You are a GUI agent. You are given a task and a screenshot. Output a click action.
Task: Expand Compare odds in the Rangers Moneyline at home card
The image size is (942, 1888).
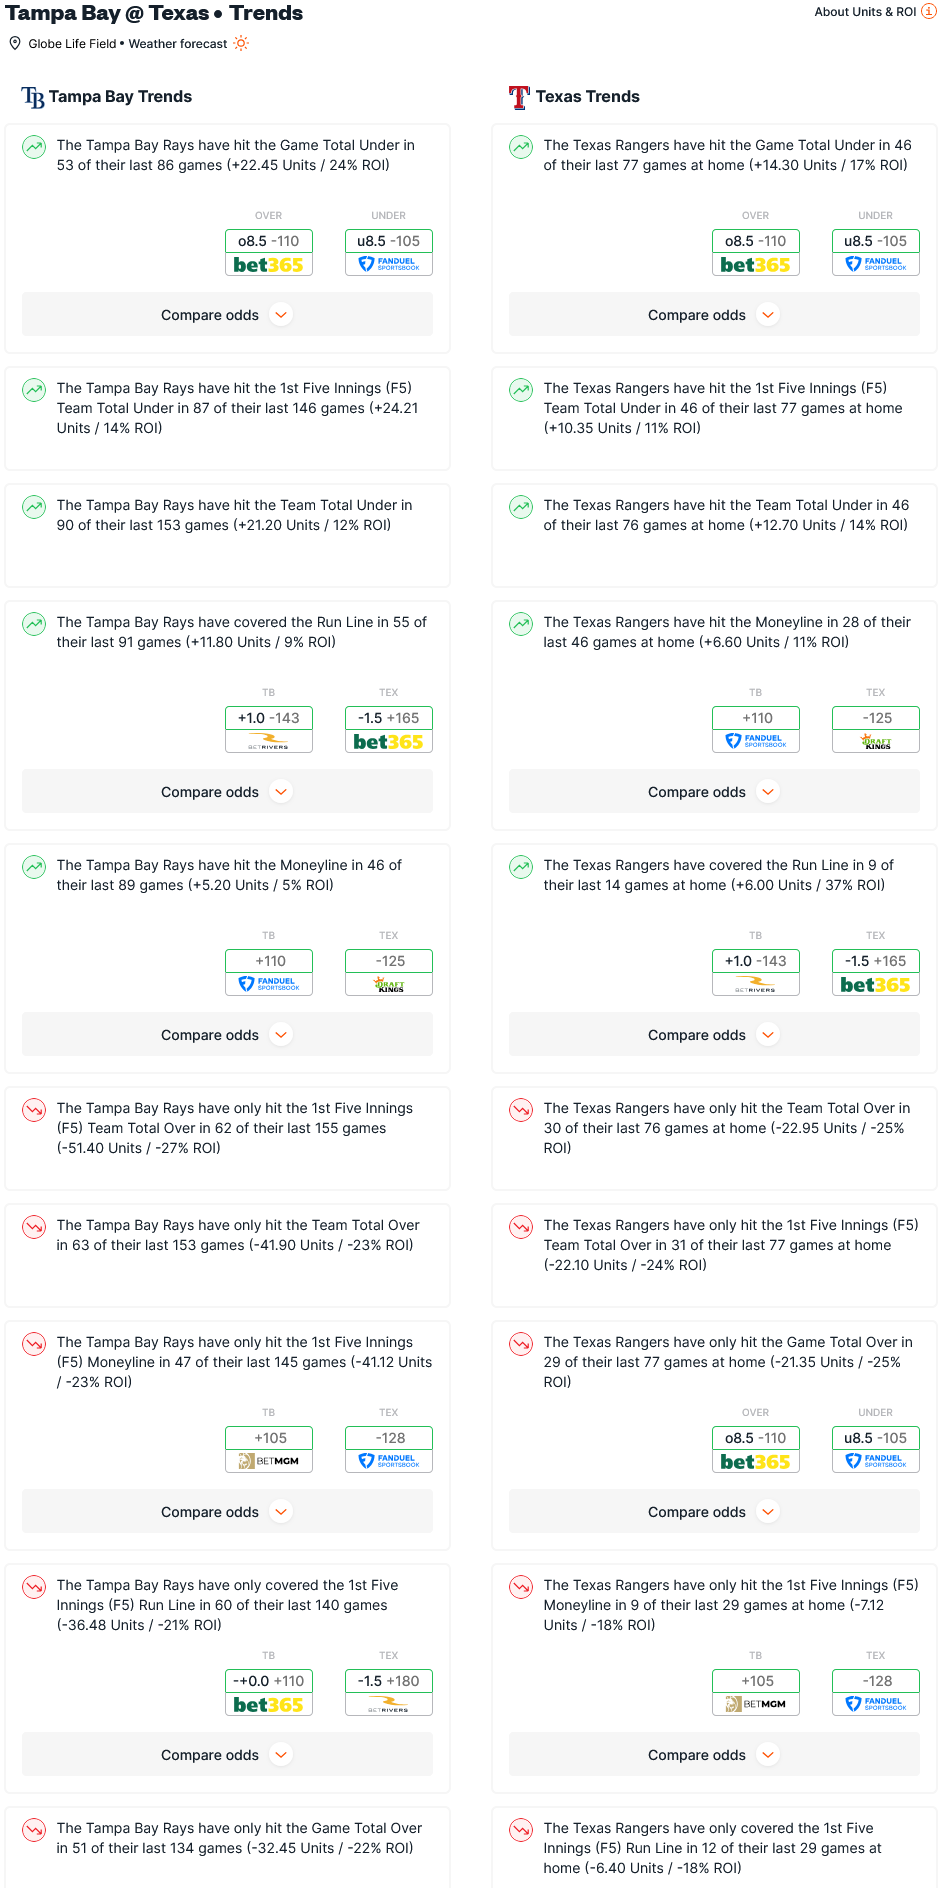714,792
